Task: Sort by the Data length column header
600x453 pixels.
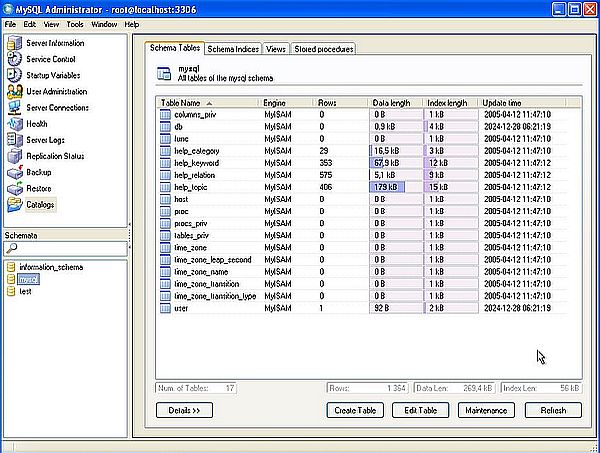Action: pyautogui.click(x=396, y=103)
